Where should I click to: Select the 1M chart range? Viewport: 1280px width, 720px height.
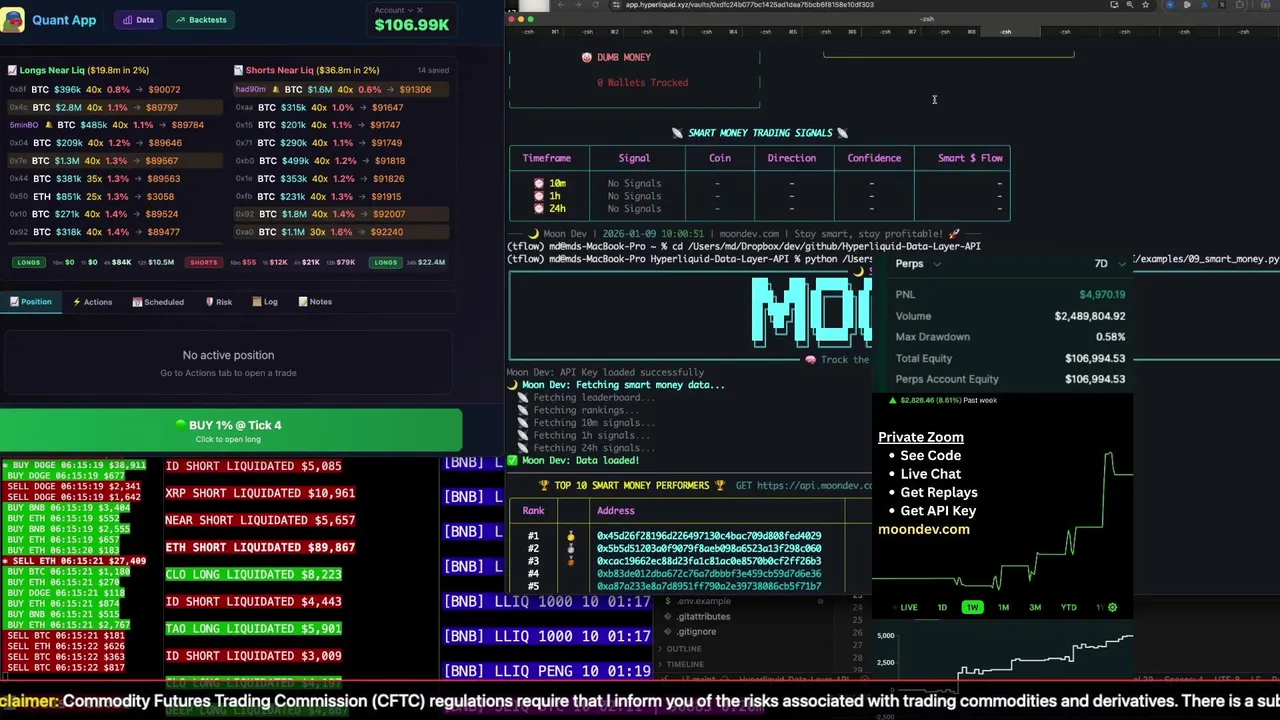click(1003, 607)
